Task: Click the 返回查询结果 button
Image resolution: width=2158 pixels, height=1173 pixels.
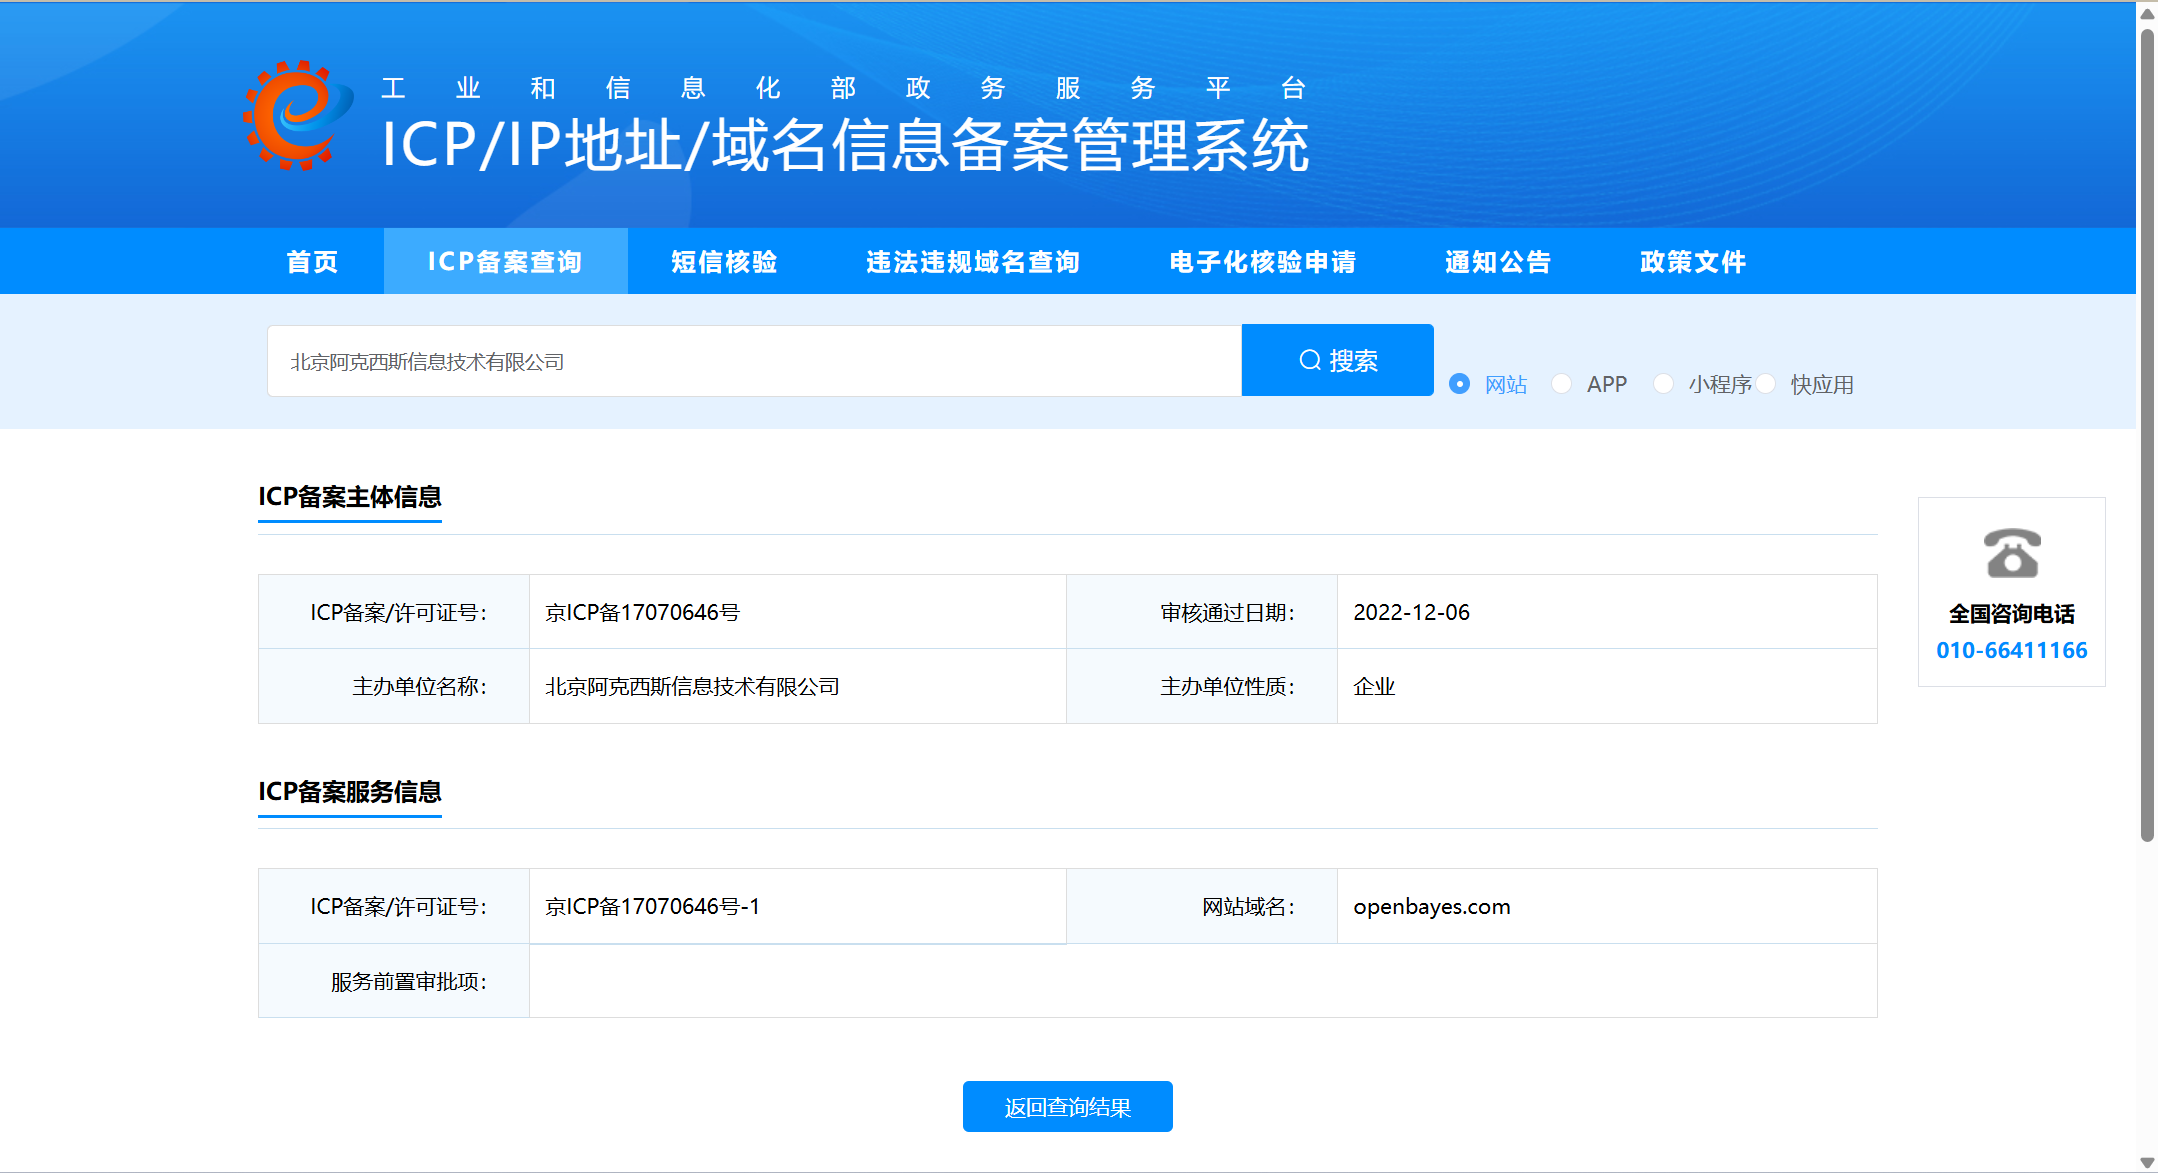Action: [1068, 1107]
